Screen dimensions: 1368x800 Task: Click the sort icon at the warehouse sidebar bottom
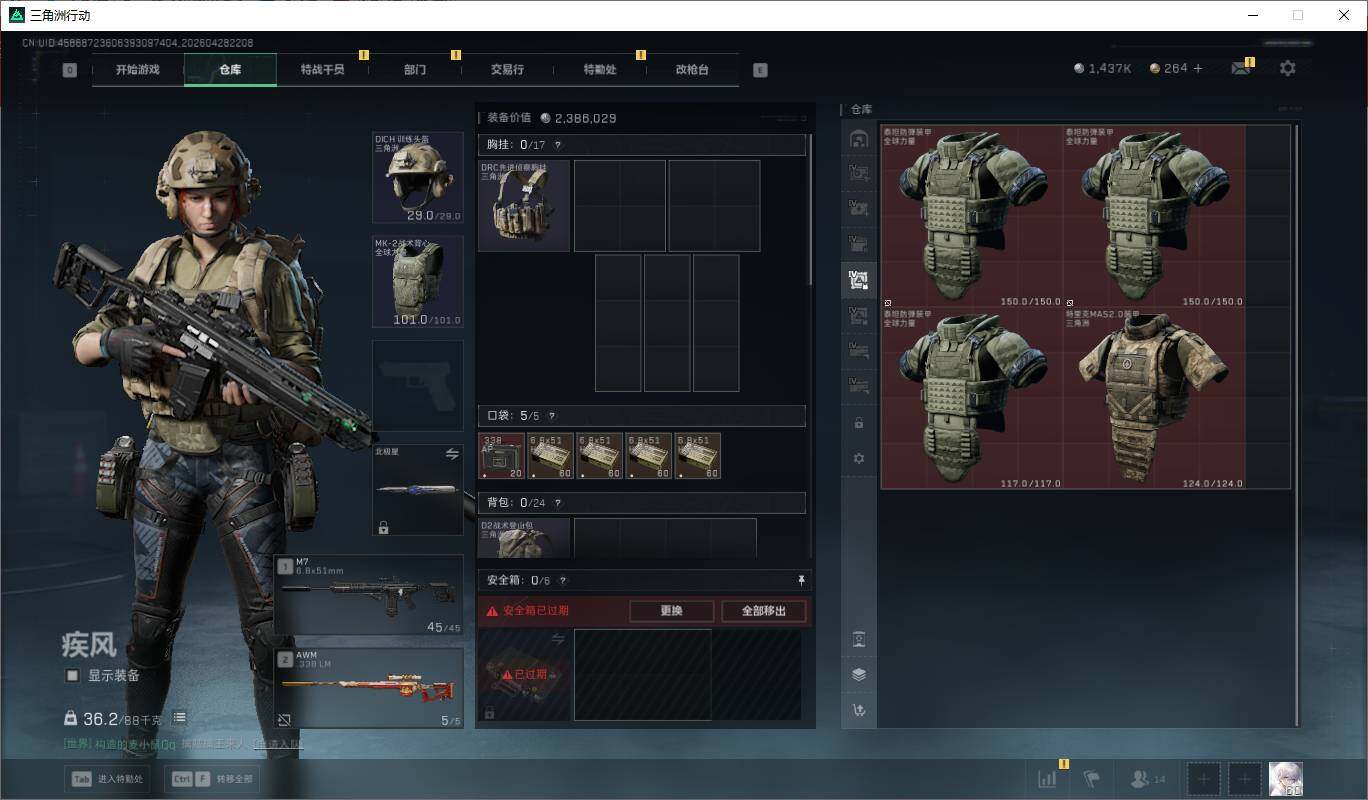[x=858, y=710]
